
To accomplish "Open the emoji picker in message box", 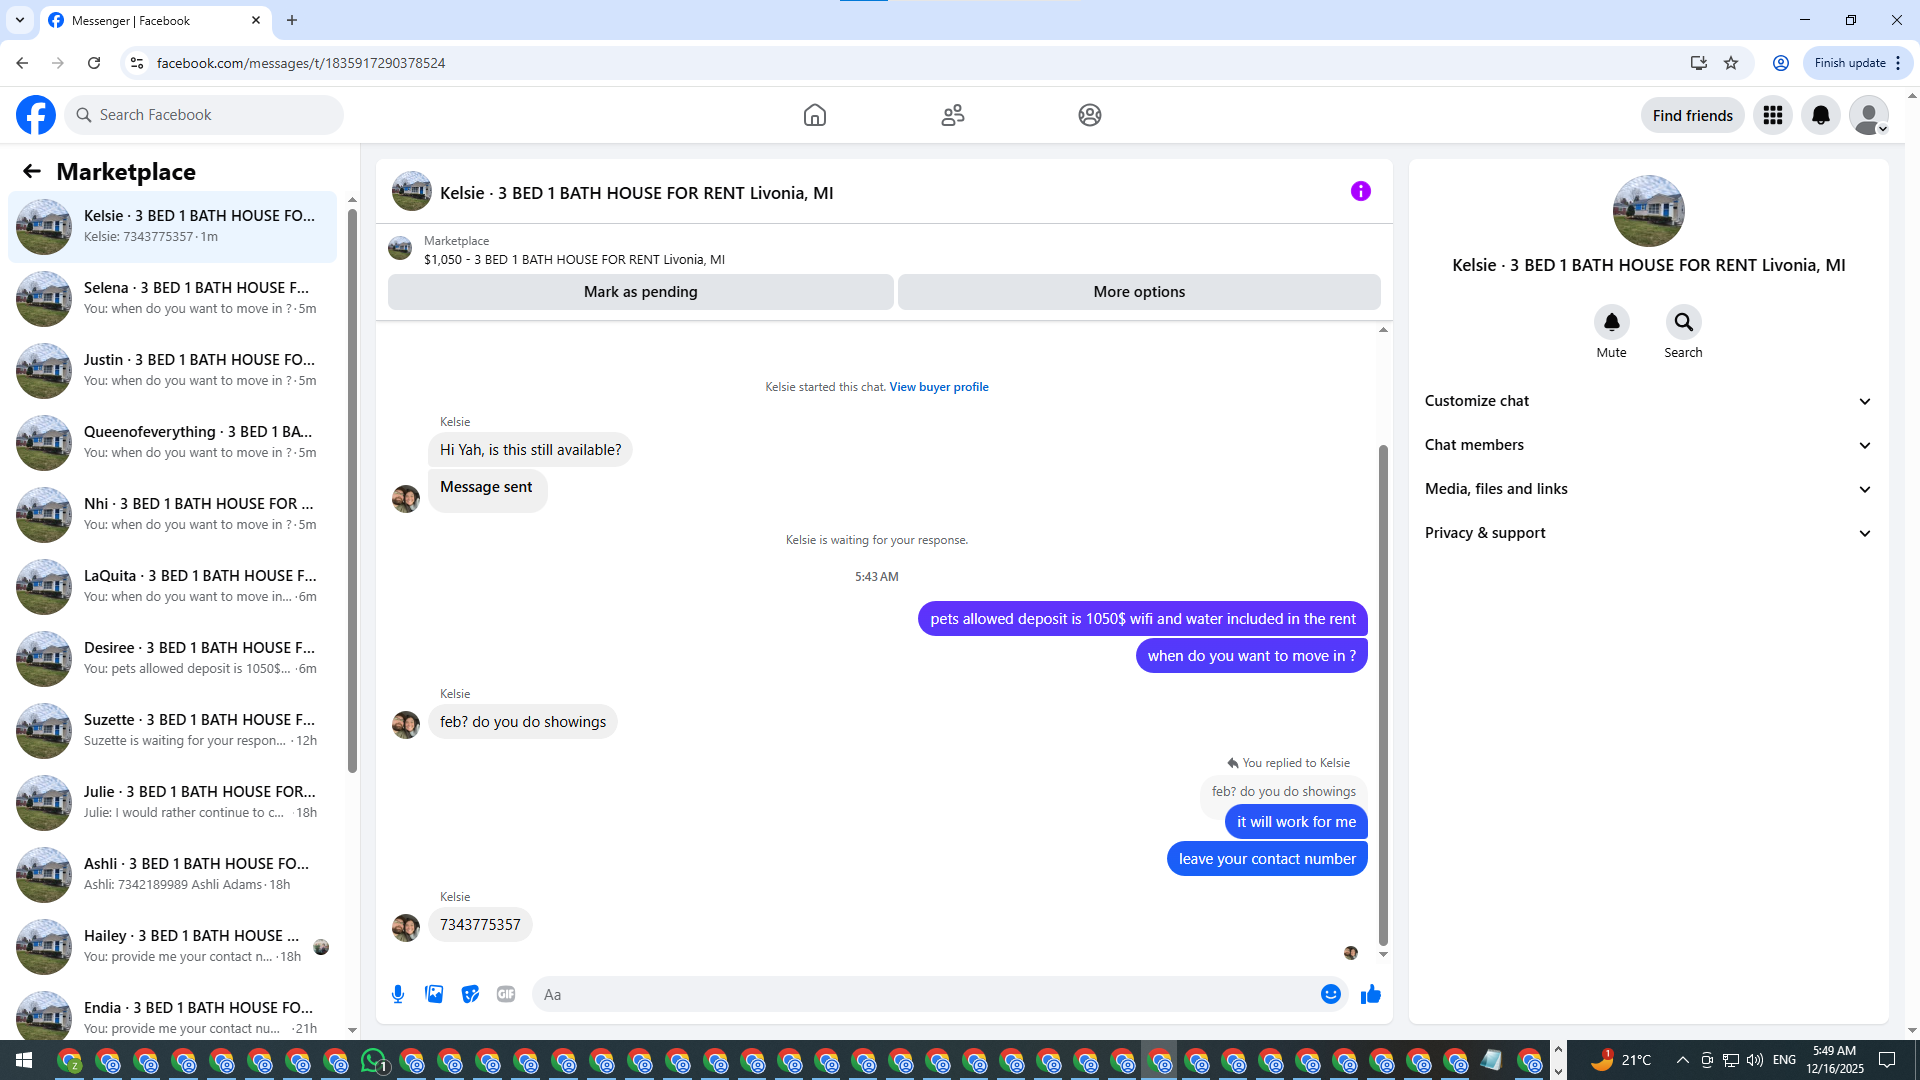I will click(x=1331, y=994).
